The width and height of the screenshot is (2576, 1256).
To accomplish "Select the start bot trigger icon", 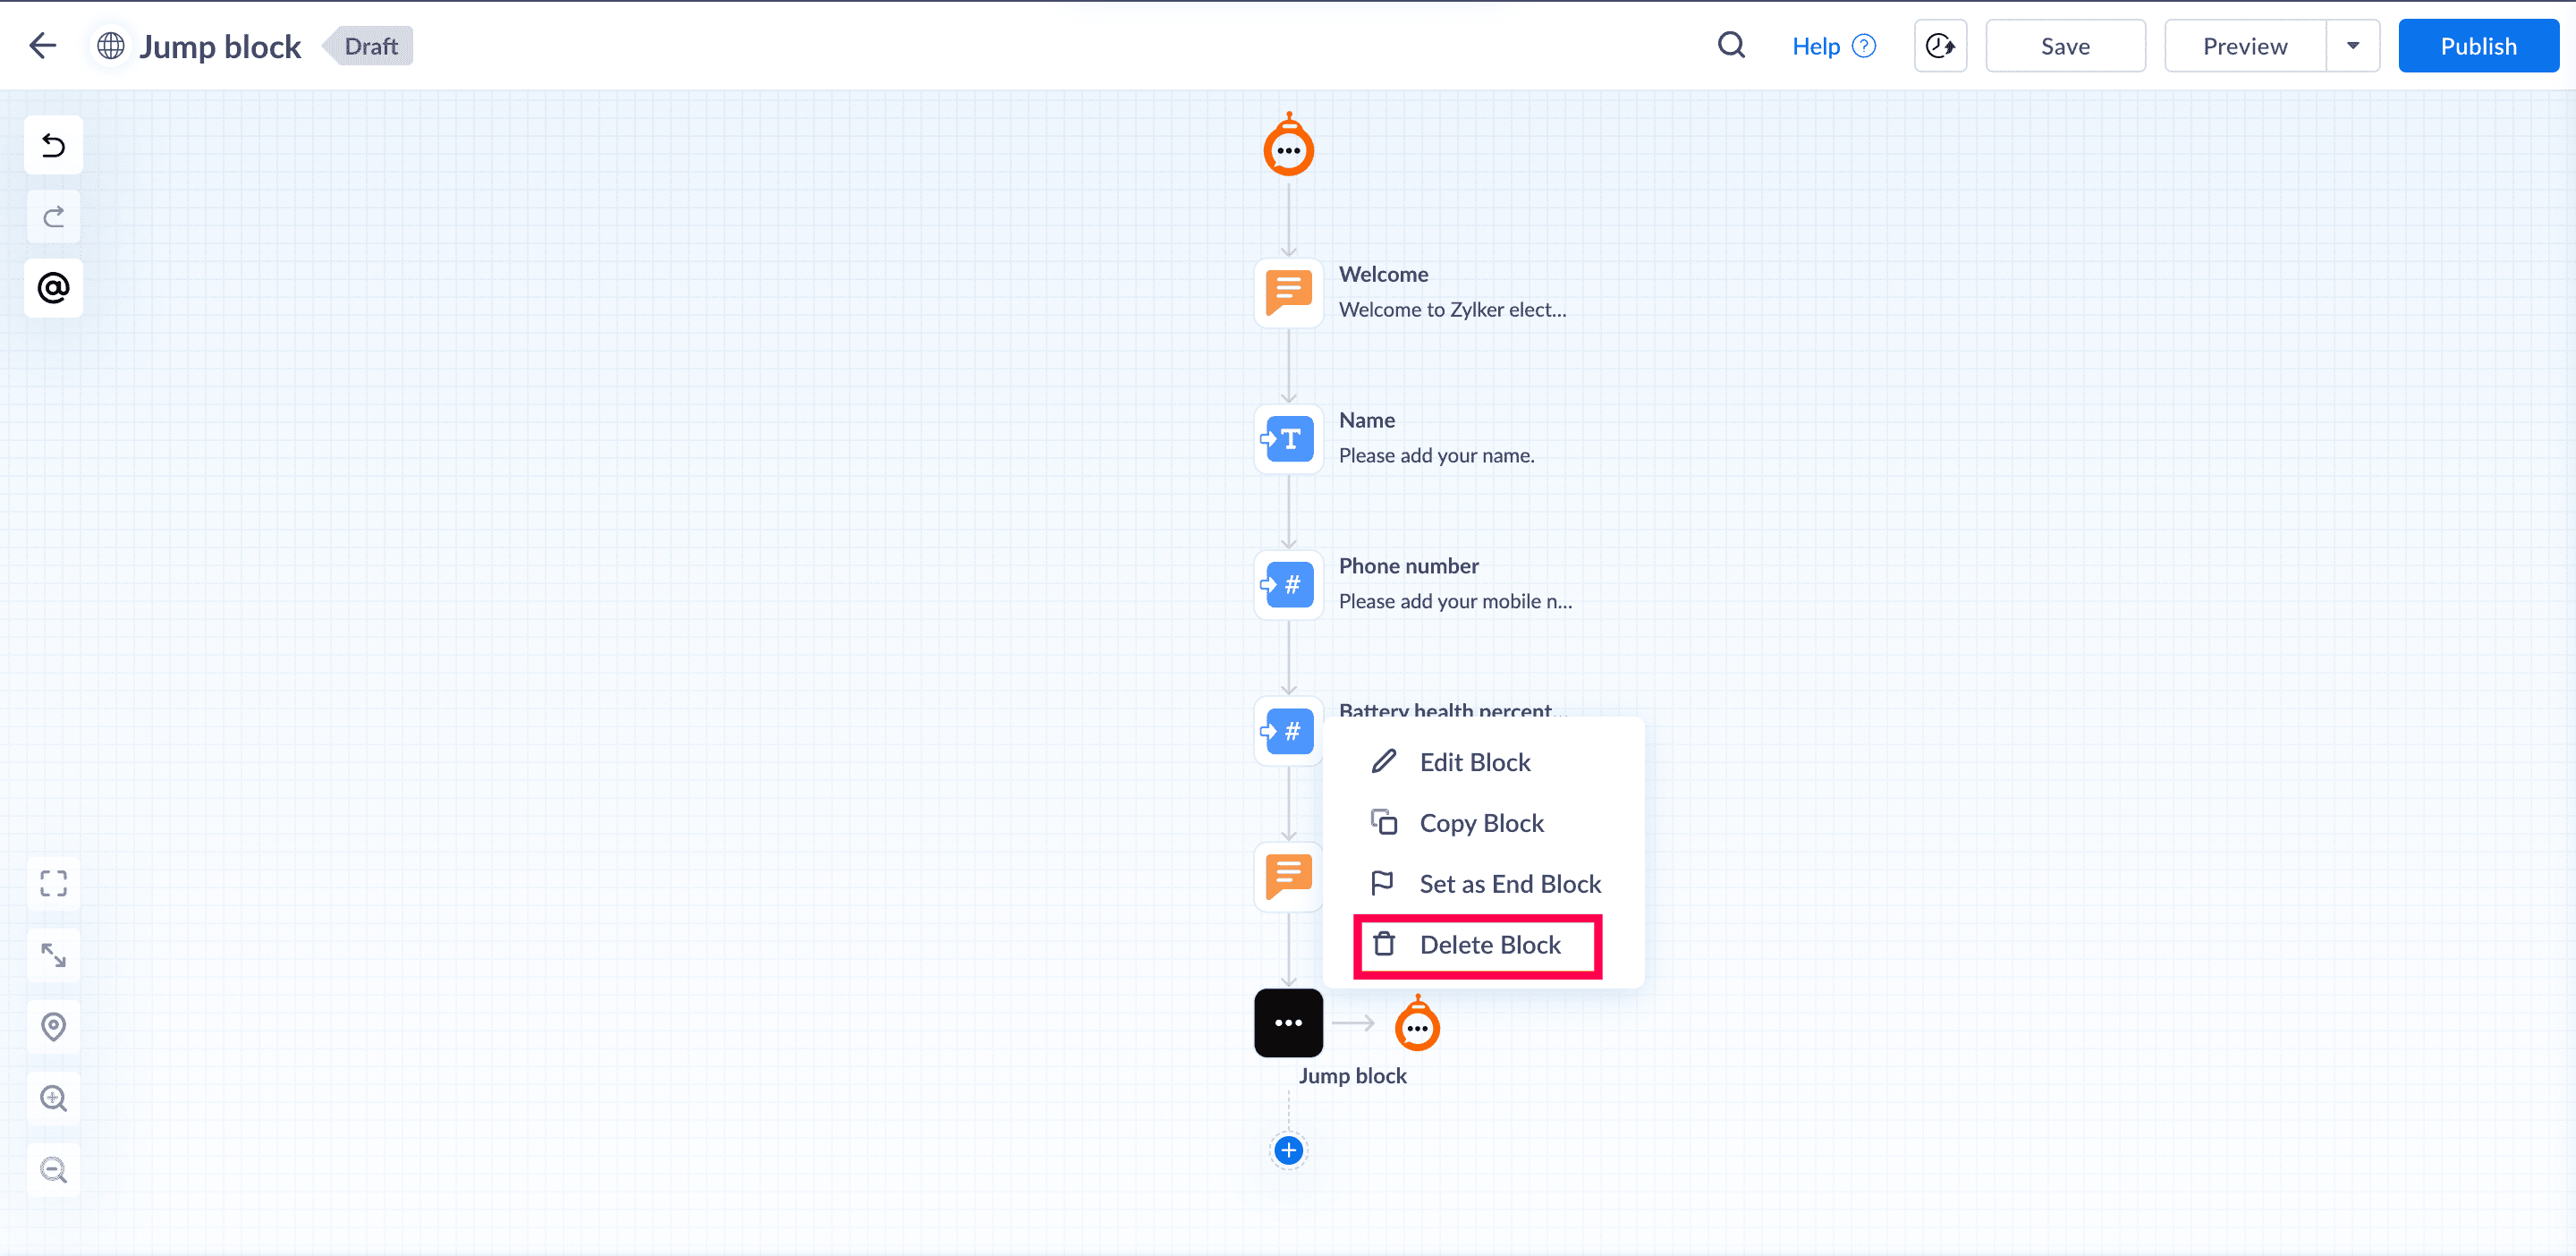I will [1288, 146].
